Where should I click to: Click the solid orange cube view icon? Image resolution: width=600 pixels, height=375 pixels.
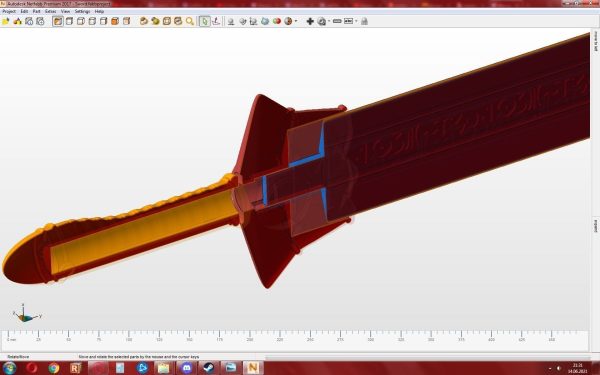115,21
